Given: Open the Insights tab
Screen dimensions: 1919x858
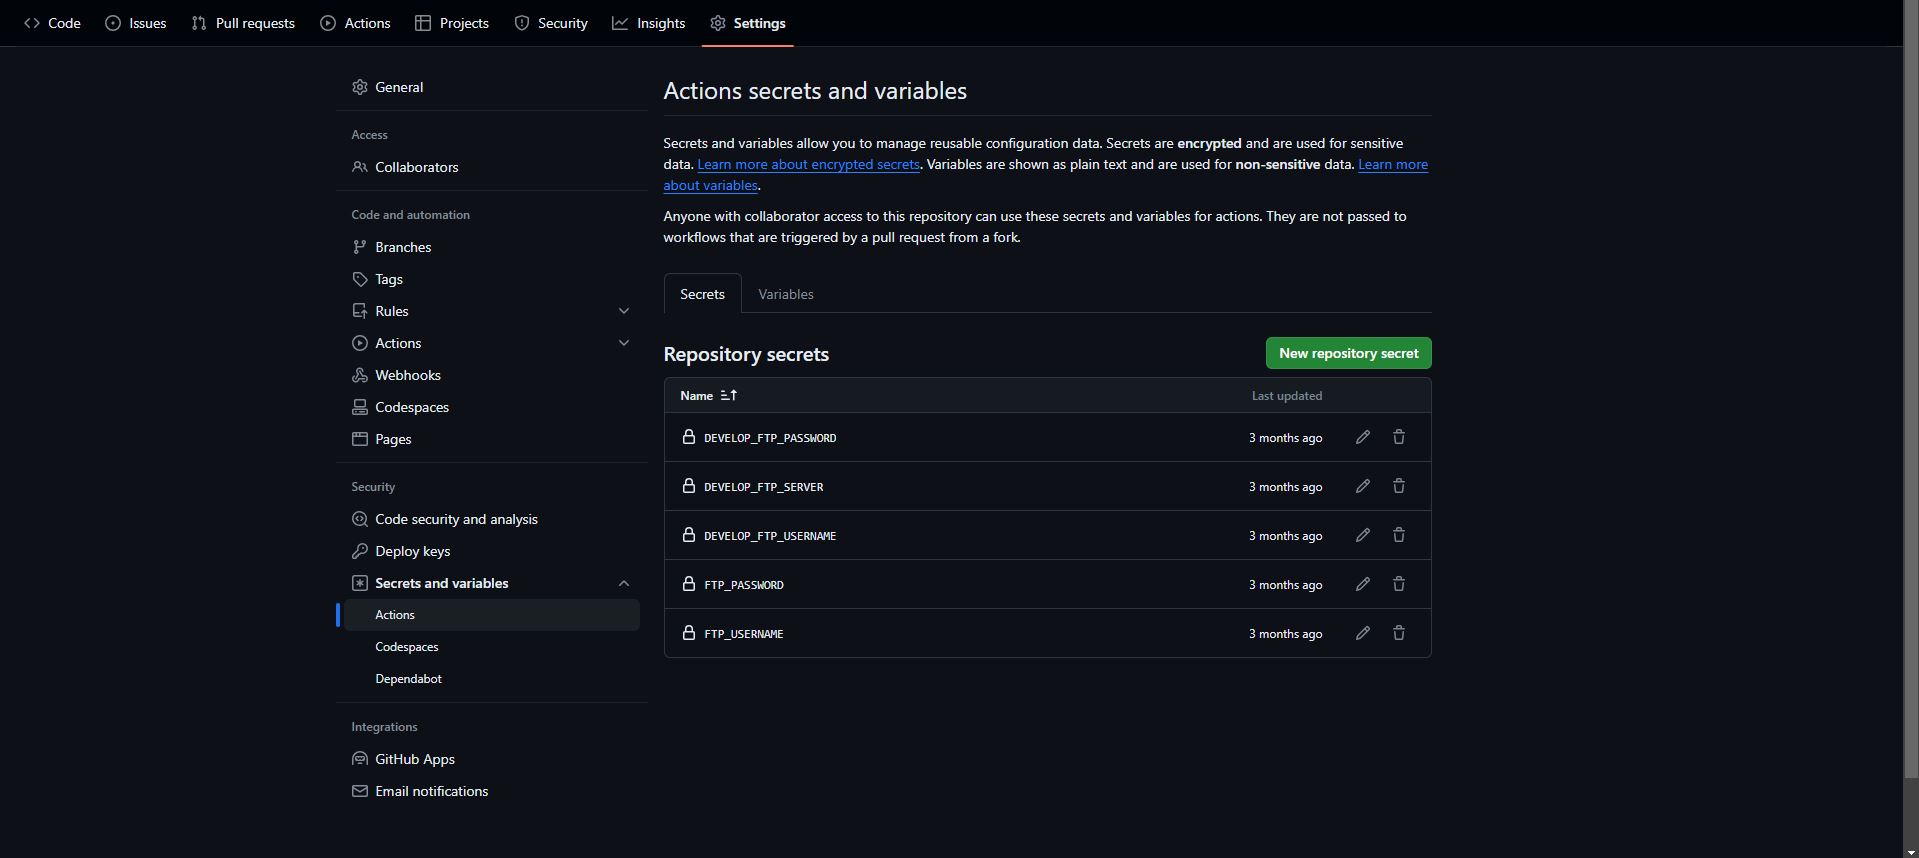Looking at the screenshot, I should [x=649, y=23].
